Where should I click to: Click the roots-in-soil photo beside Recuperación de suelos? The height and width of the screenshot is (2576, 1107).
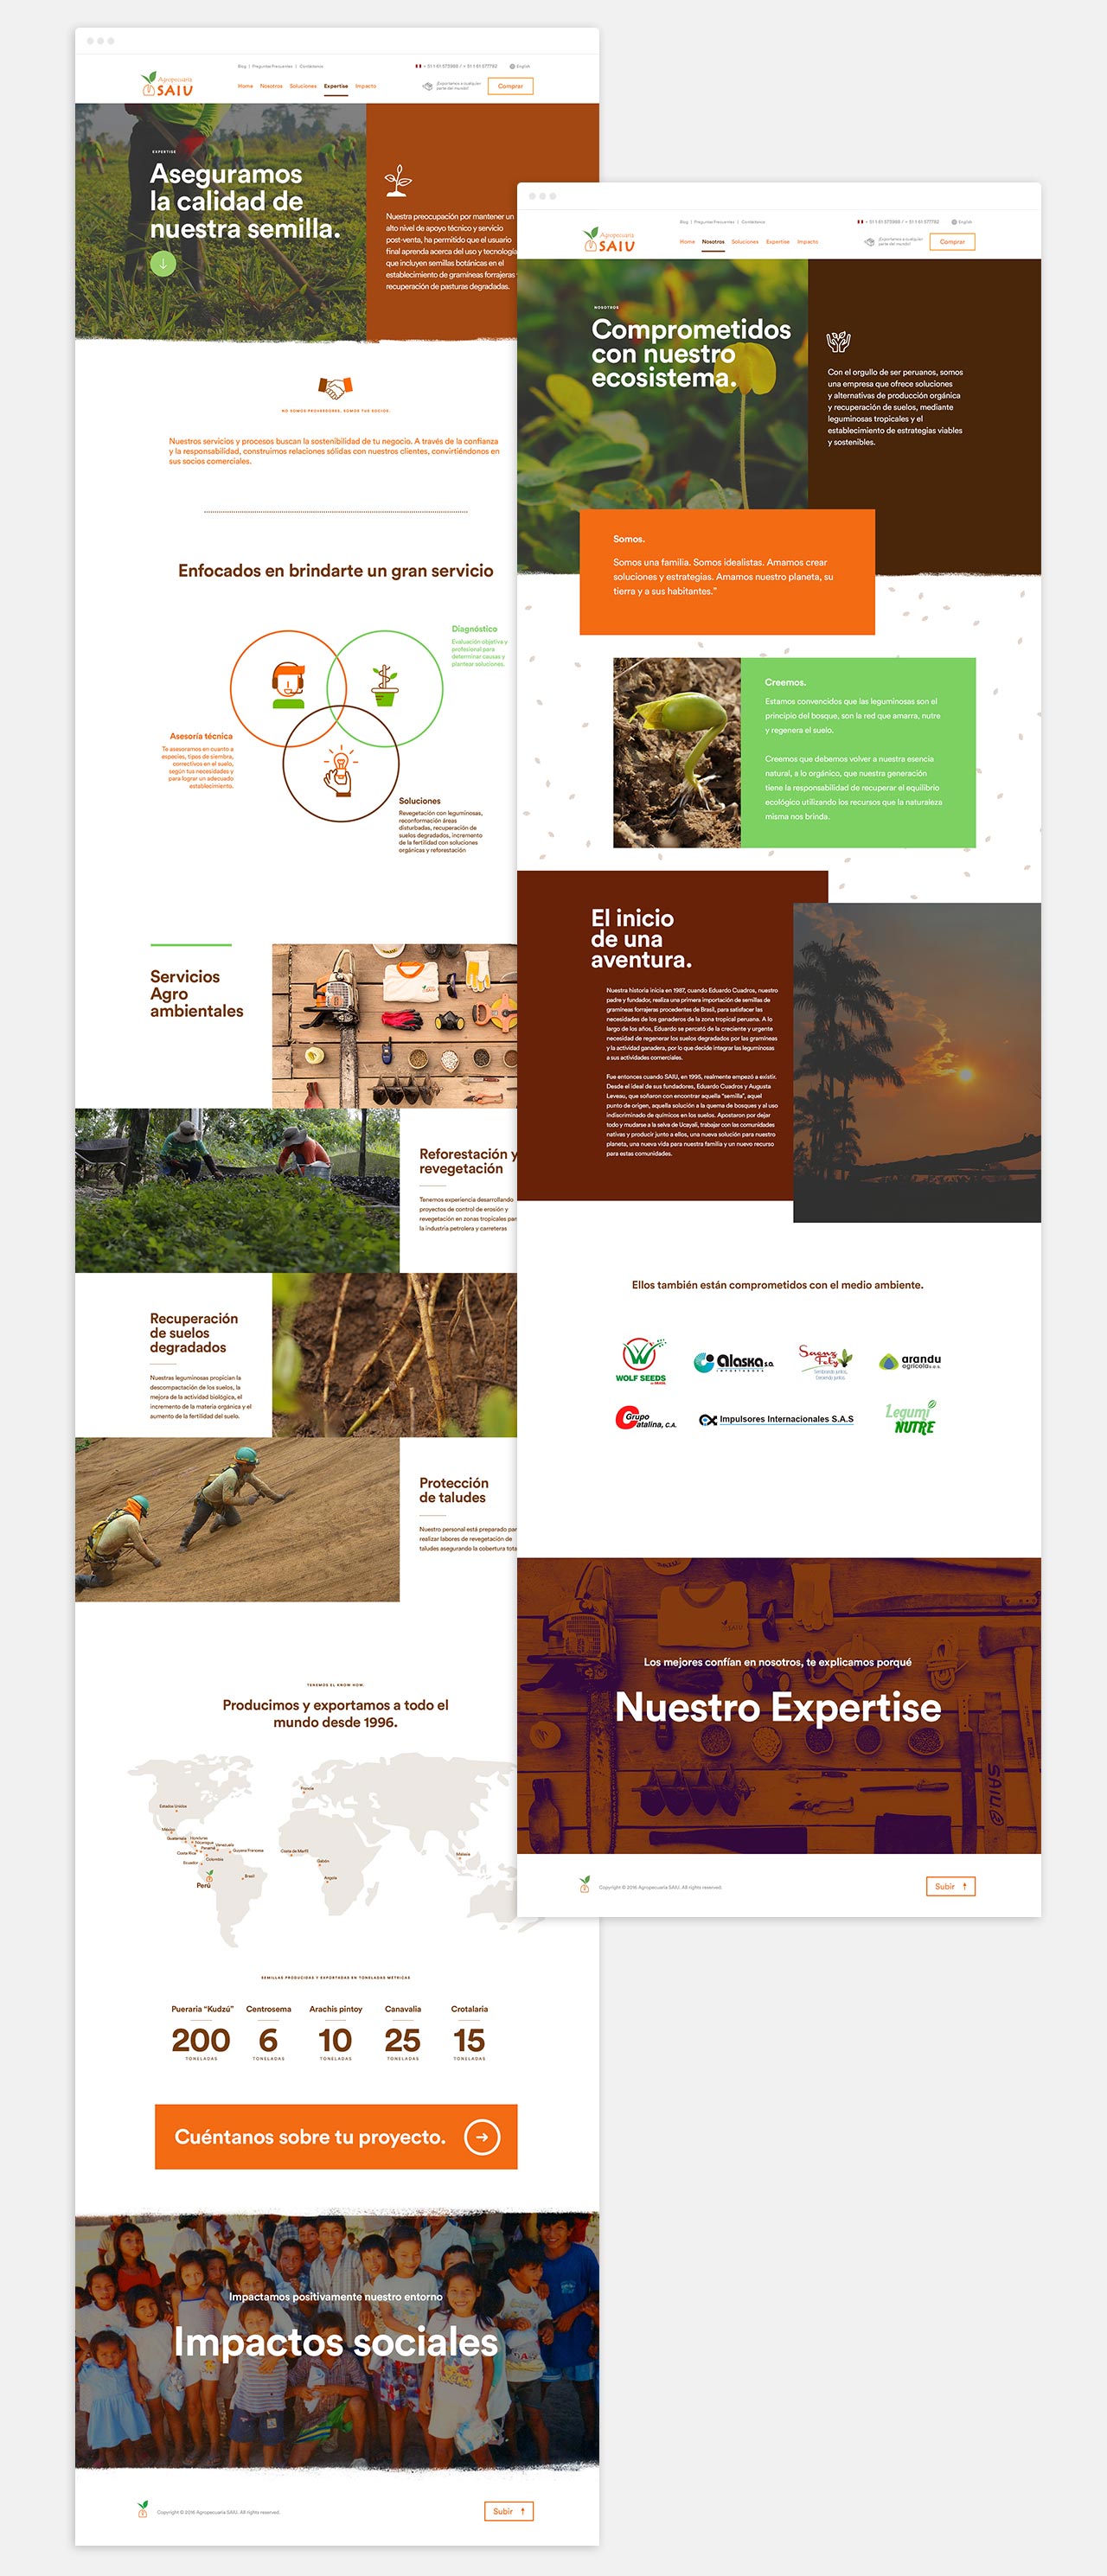394,1355
